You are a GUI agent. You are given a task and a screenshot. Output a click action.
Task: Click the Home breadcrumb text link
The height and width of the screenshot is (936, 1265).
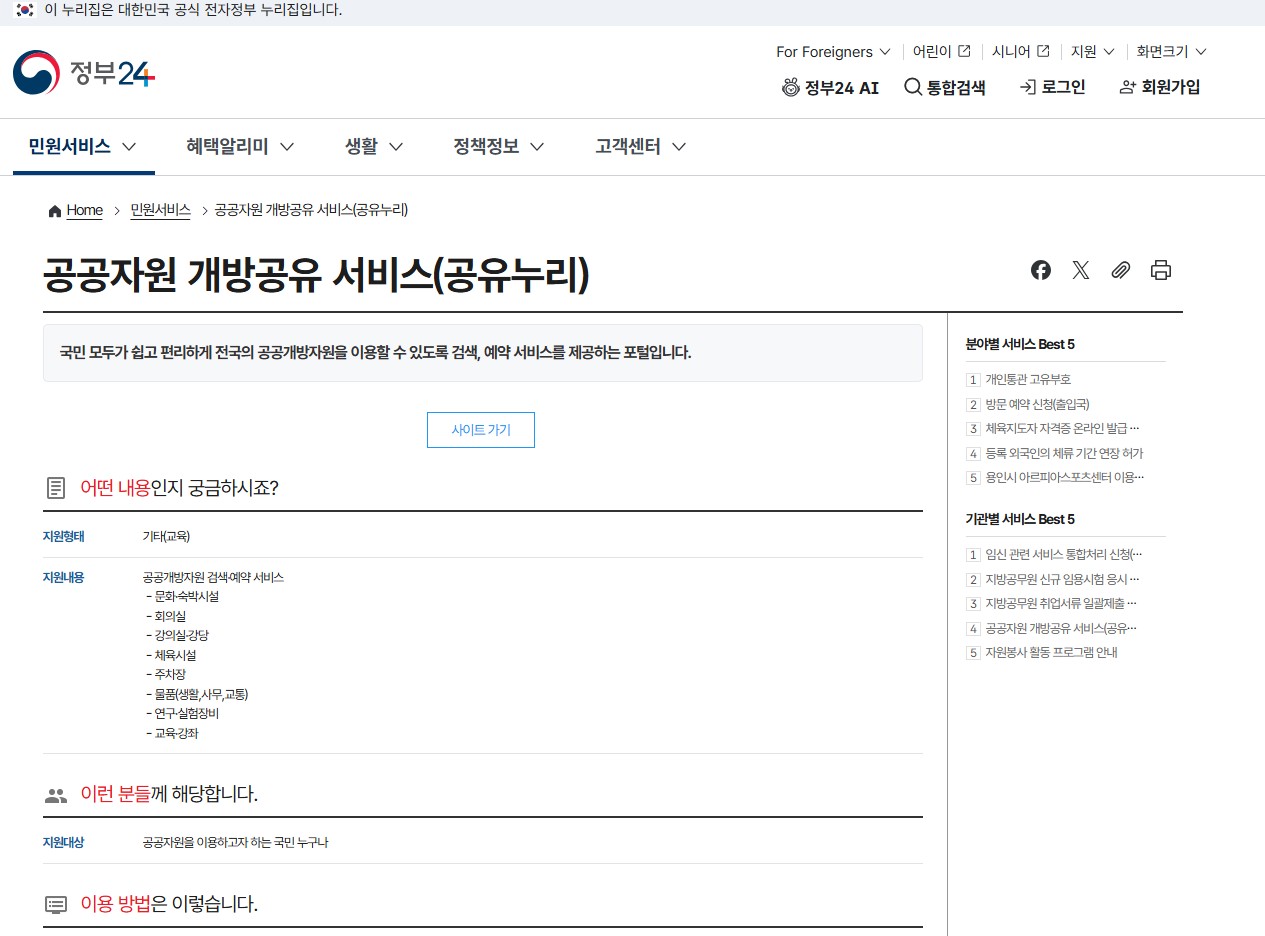84,210
